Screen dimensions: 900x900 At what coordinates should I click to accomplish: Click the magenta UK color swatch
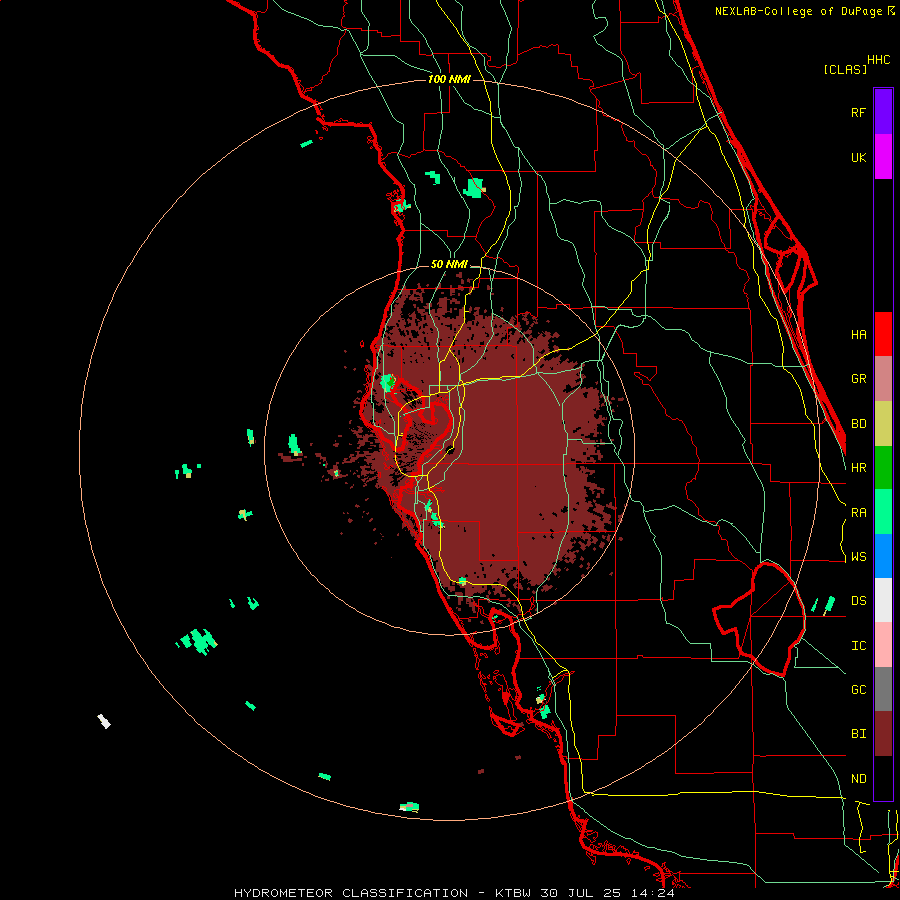(x=883, y=157)
